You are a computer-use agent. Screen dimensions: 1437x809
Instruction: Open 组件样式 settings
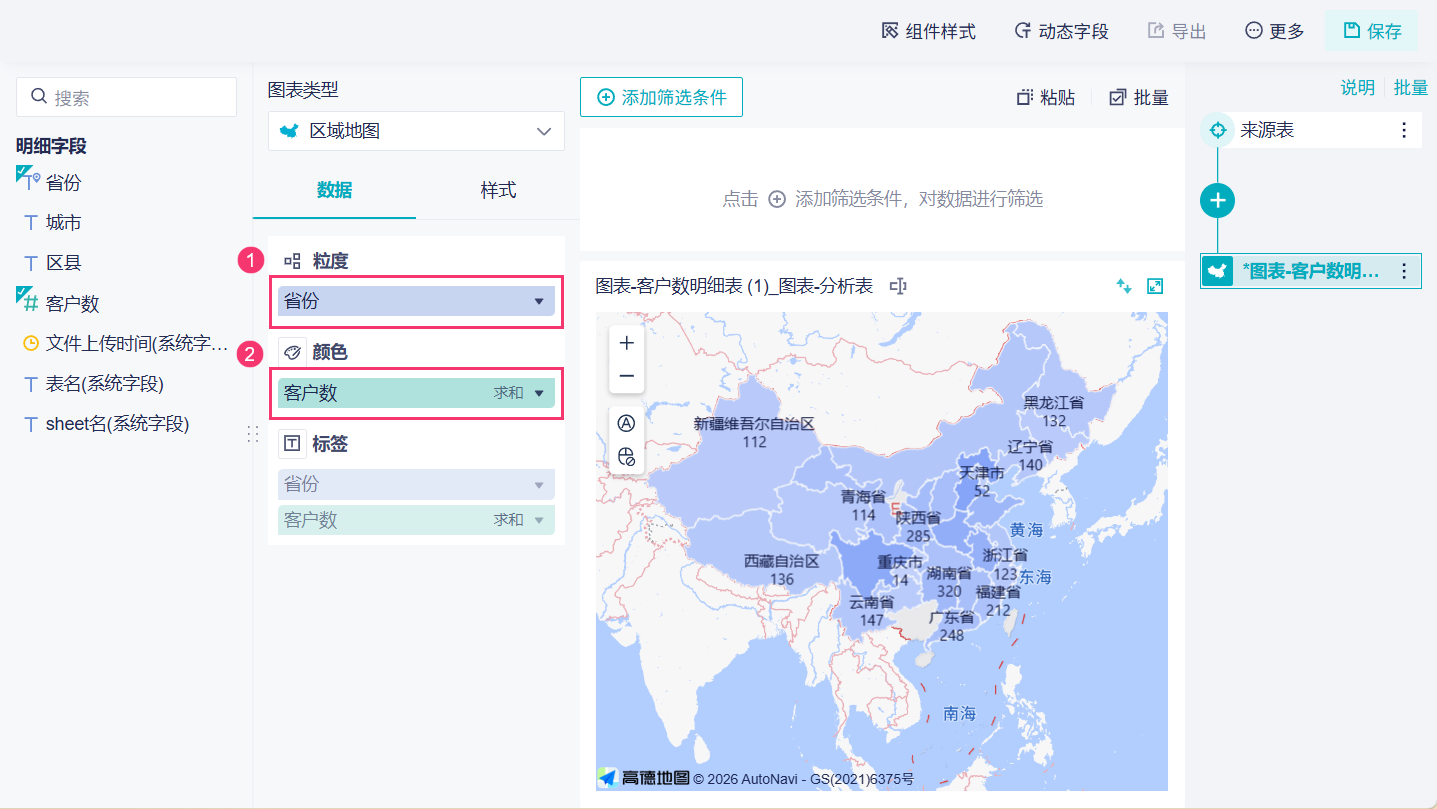click(x=928, y=31)
